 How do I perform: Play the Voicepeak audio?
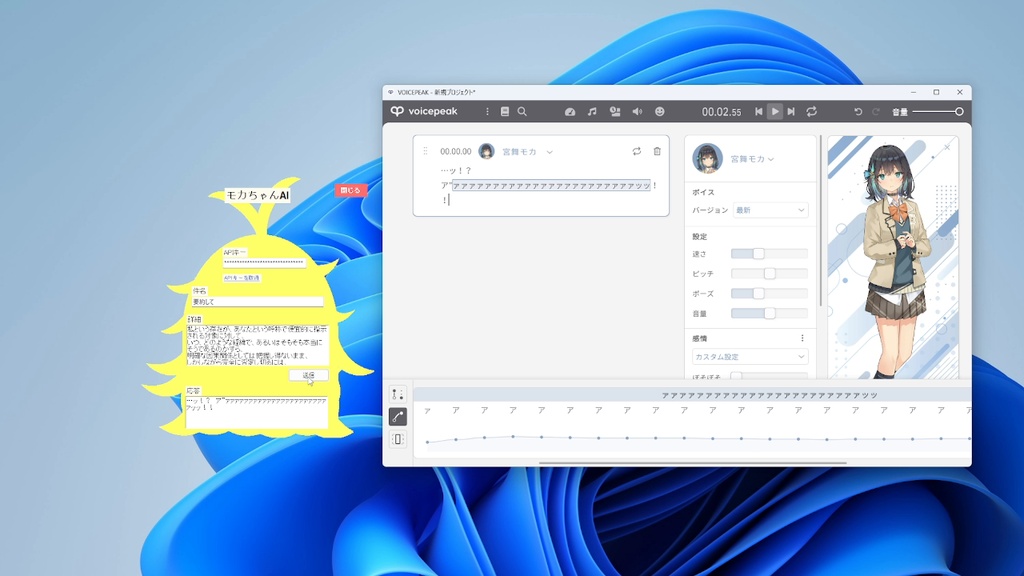775,112
